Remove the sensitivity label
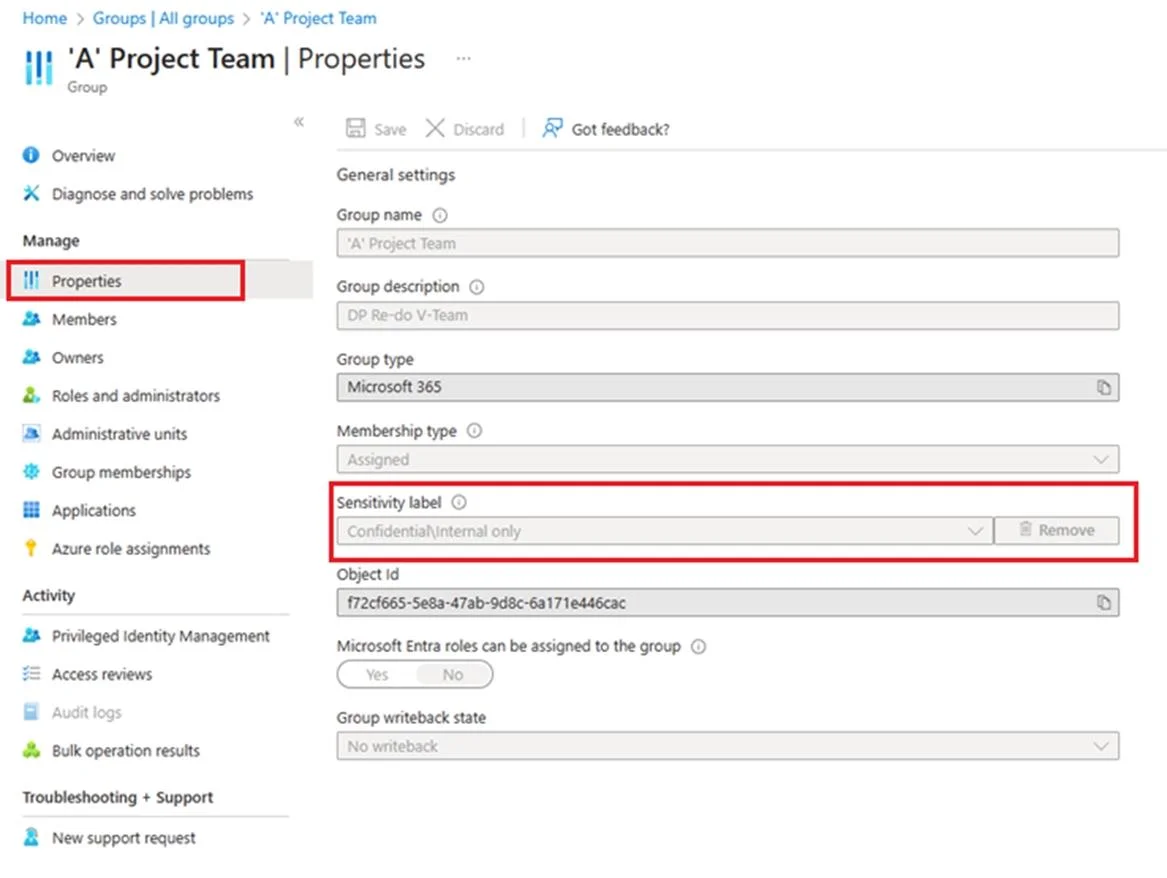Screen dimensions: 1167x878 pos(1056,531)
